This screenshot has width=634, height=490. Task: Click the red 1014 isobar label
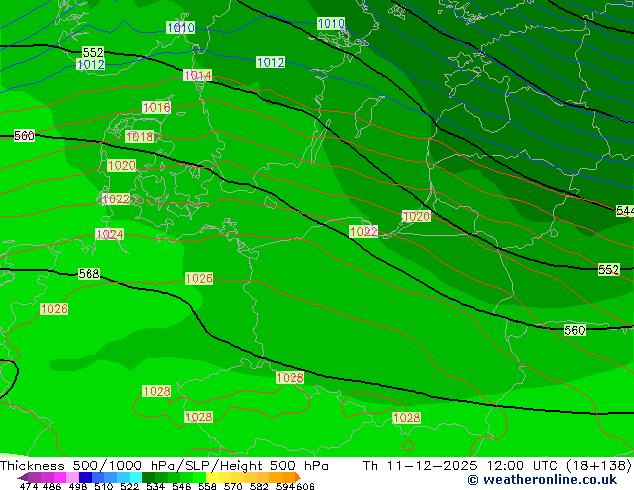(197, 75)
